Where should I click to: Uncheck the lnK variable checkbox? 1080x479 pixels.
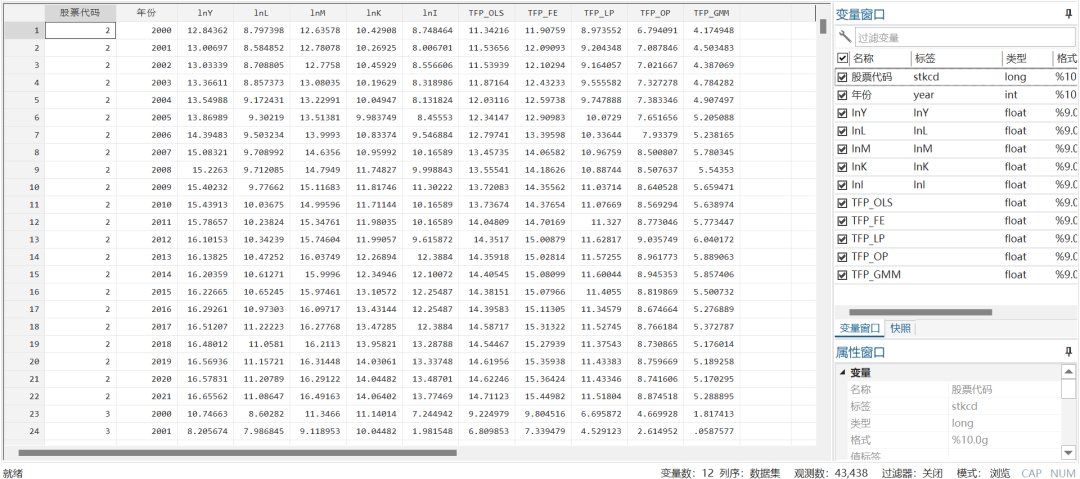pyautogui.click(x=842, y=166)
